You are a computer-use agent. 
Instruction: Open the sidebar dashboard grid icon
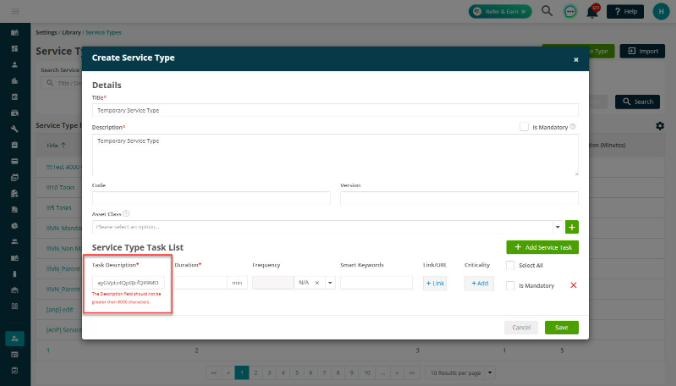(15, 49)
